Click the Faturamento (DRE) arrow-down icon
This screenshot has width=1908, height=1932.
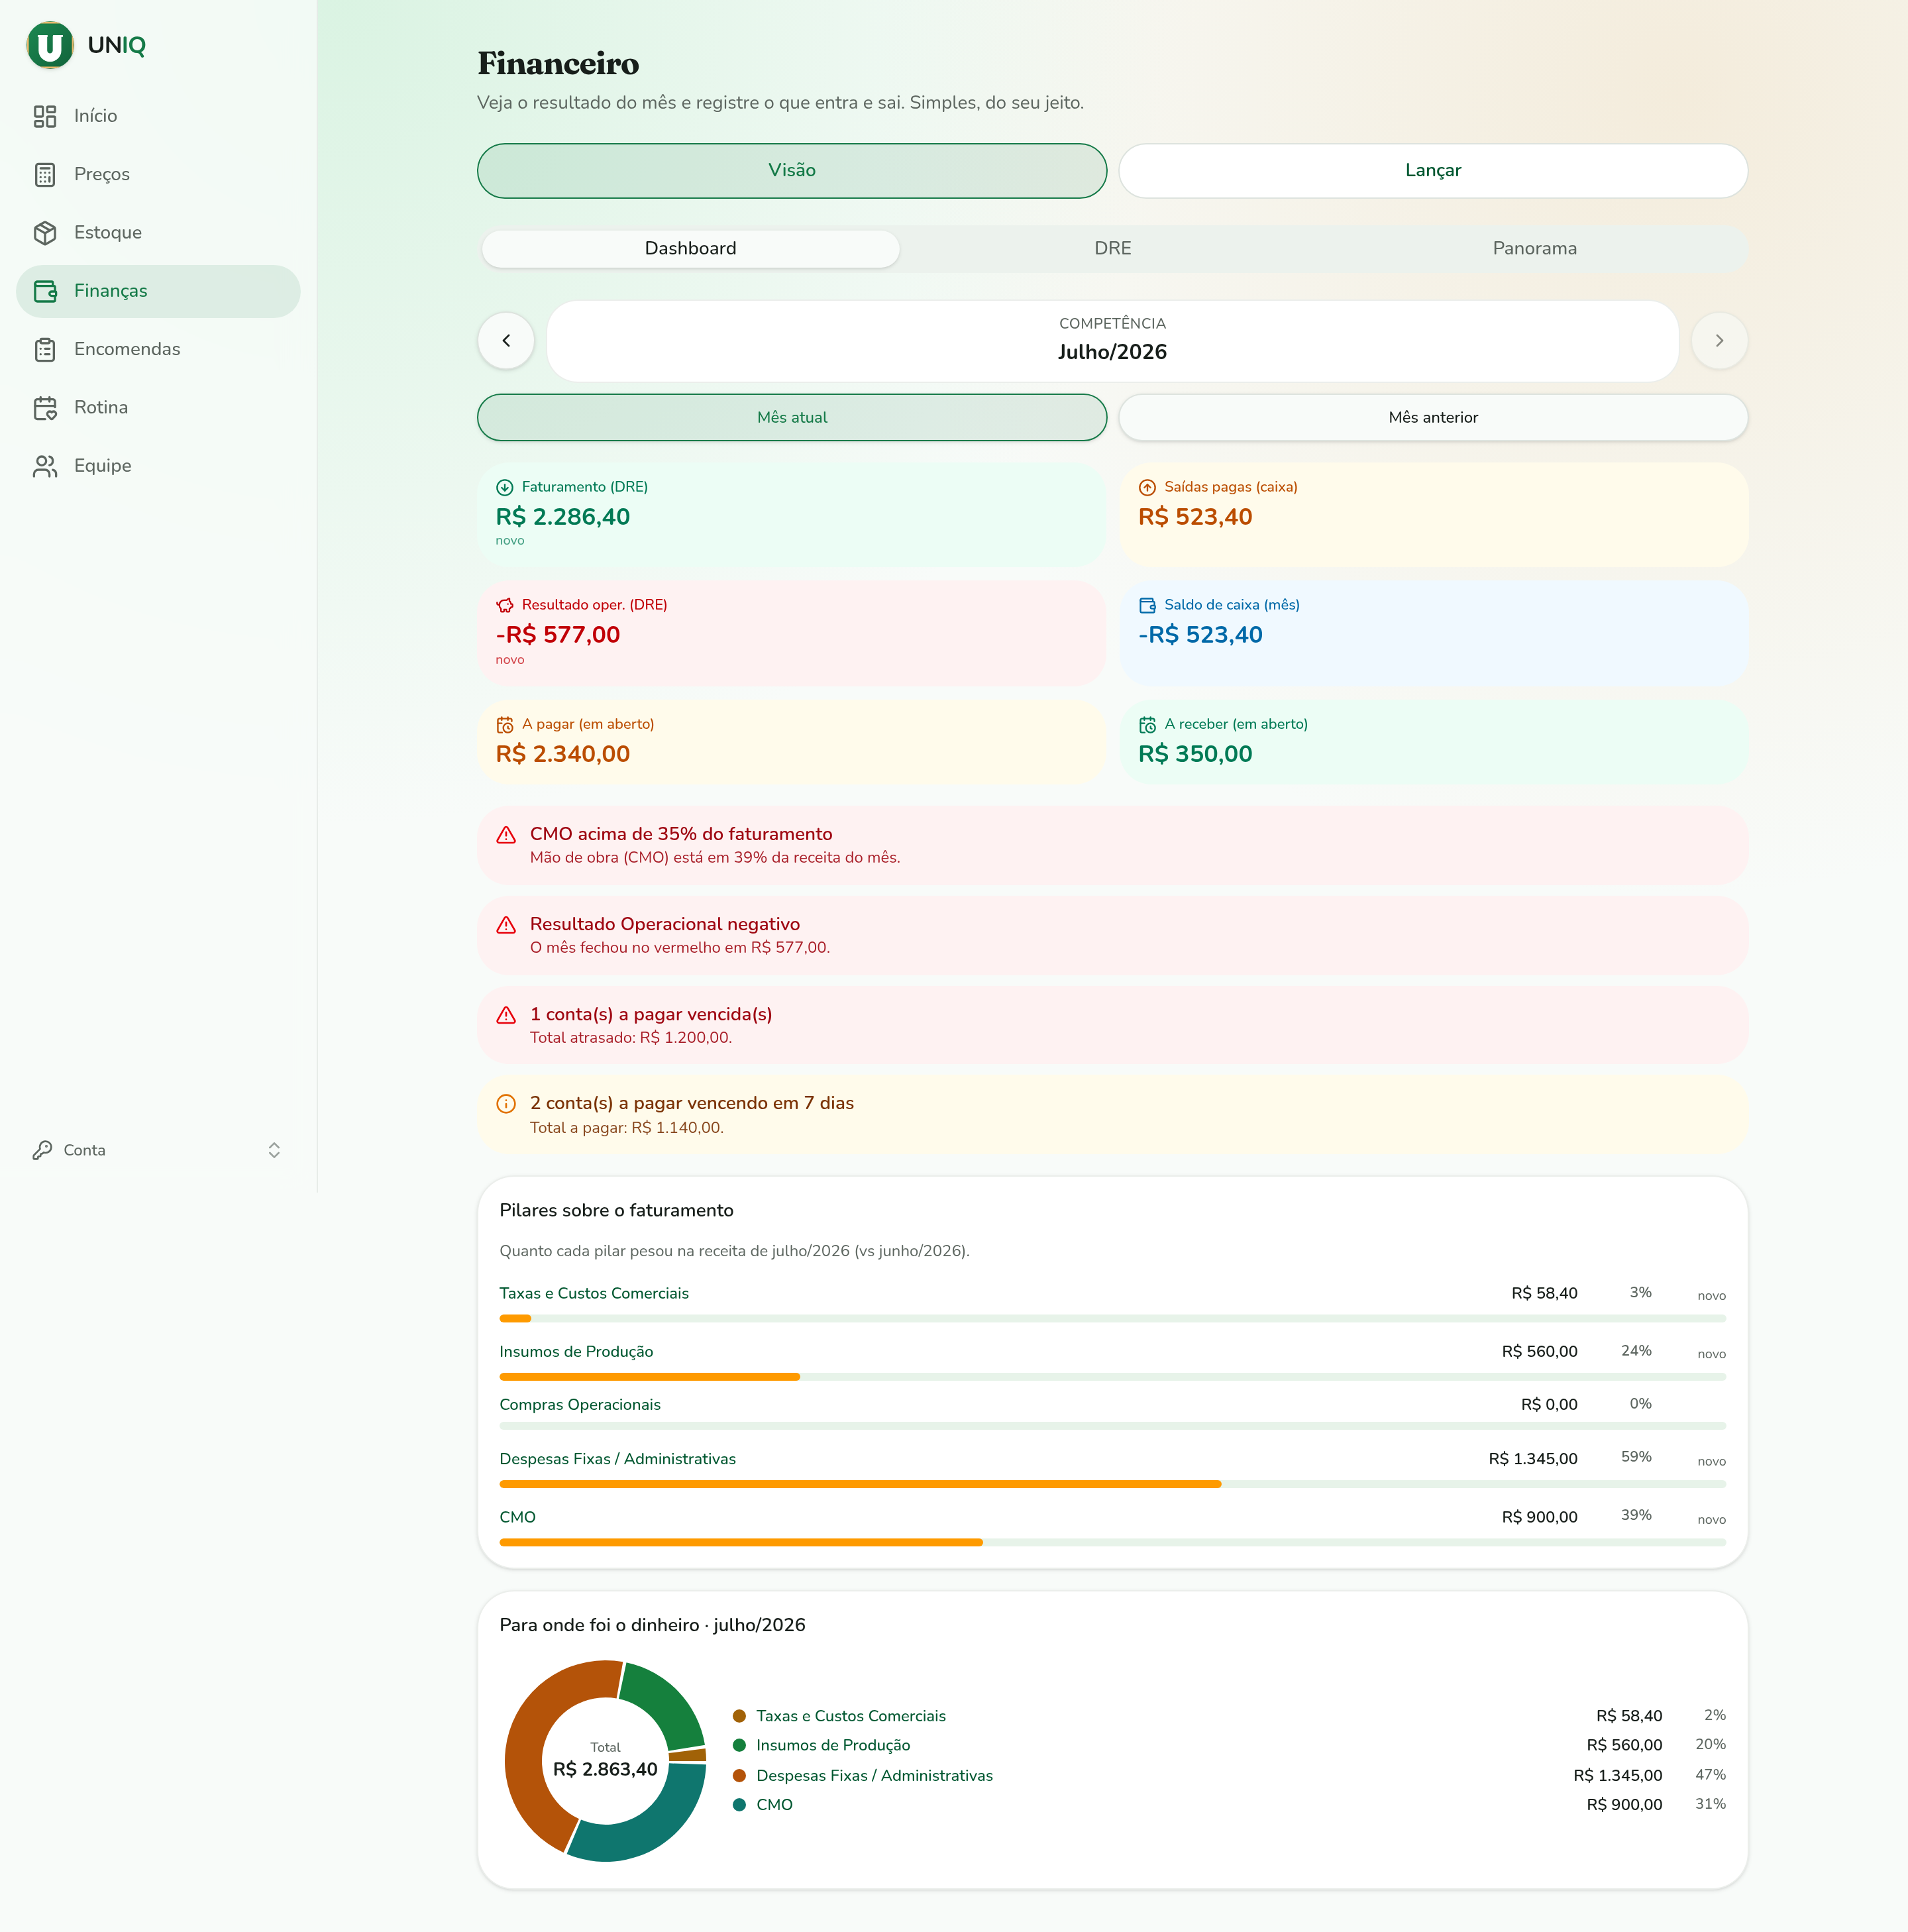[505, 488]
